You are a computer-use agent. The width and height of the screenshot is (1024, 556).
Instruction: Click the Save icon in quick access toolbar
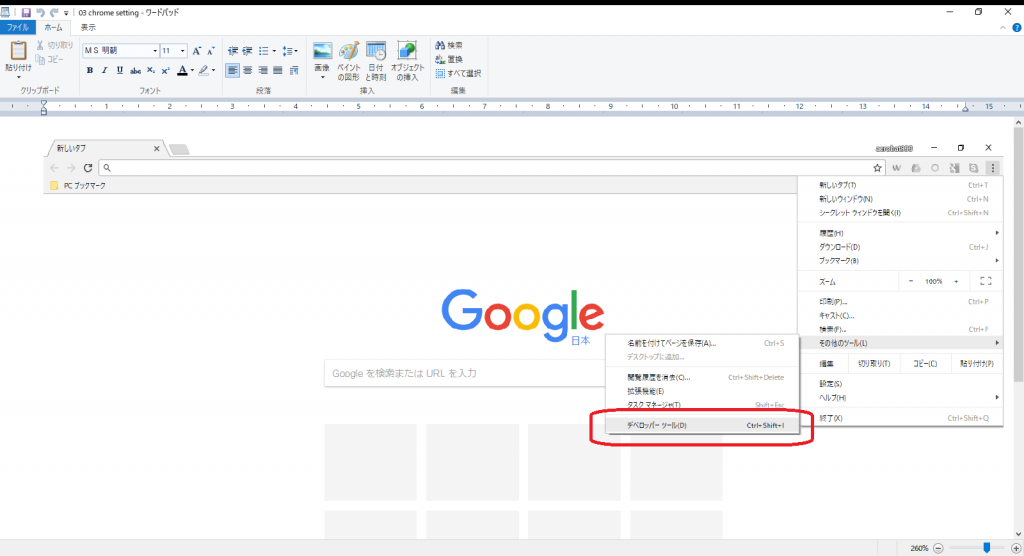click(x=25, y=12)
